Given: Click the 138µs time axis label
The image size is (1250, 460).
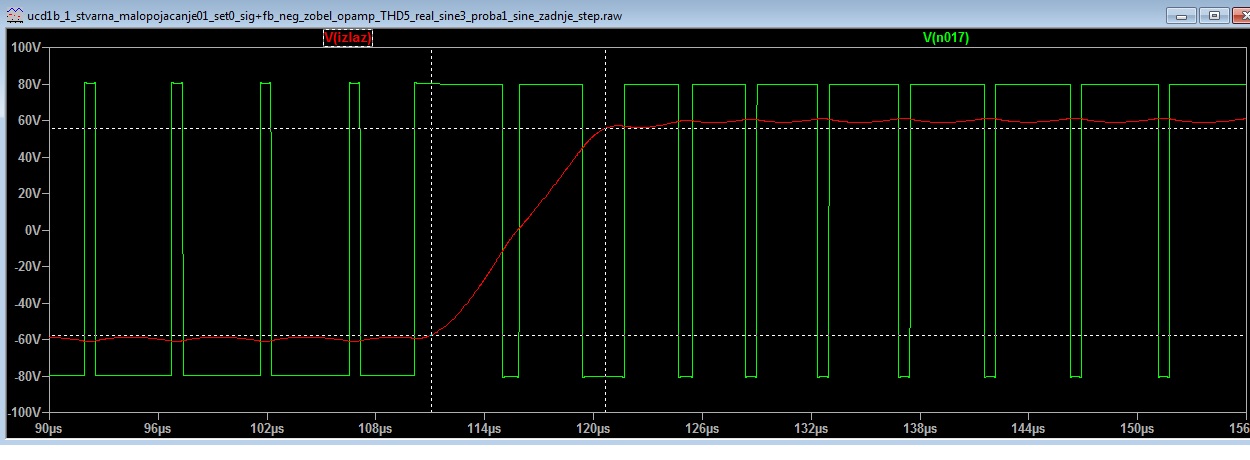Looking at the screenshot, I should (920, 429).
